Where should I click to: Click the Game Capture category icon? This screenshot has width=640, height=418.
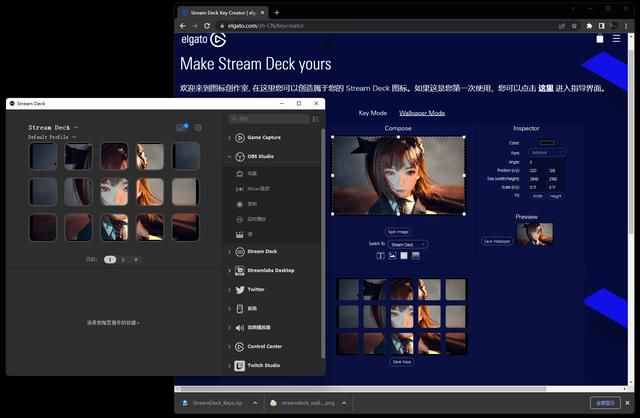pos(240,138)
